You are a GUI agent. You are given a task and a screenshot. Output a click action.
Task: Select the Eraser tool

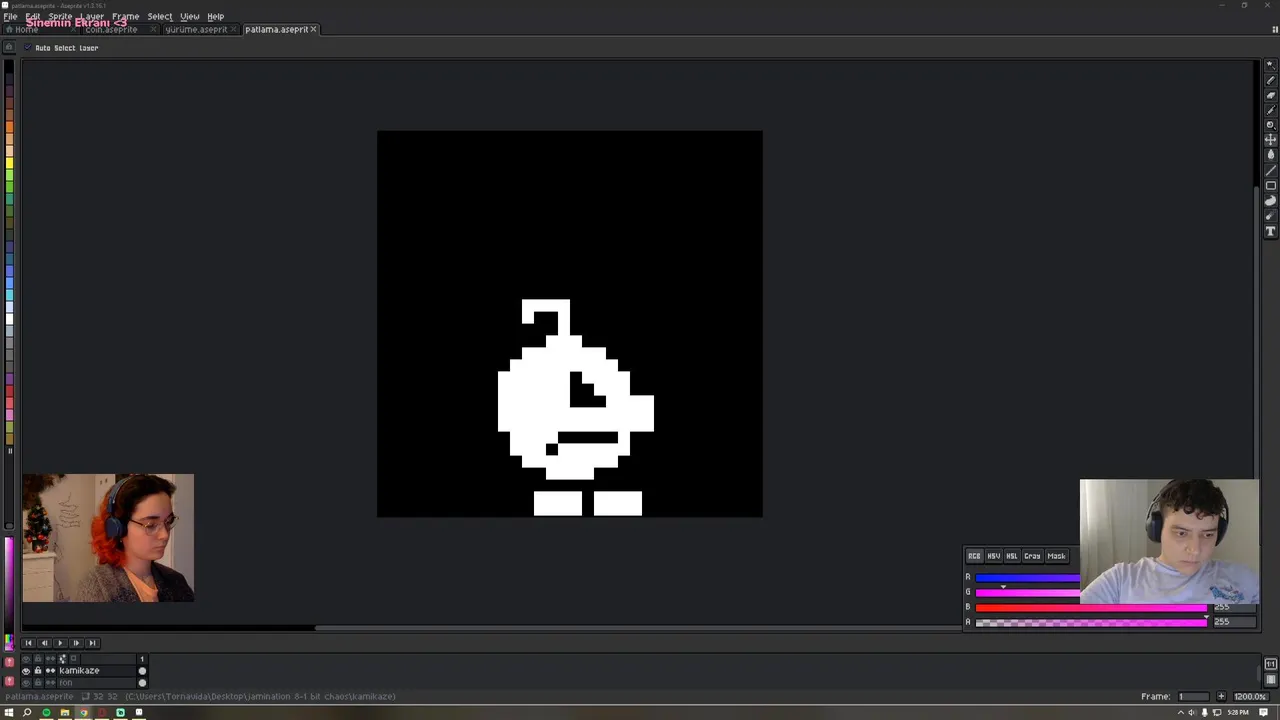pyautogui.click(x=1270, y=95)
